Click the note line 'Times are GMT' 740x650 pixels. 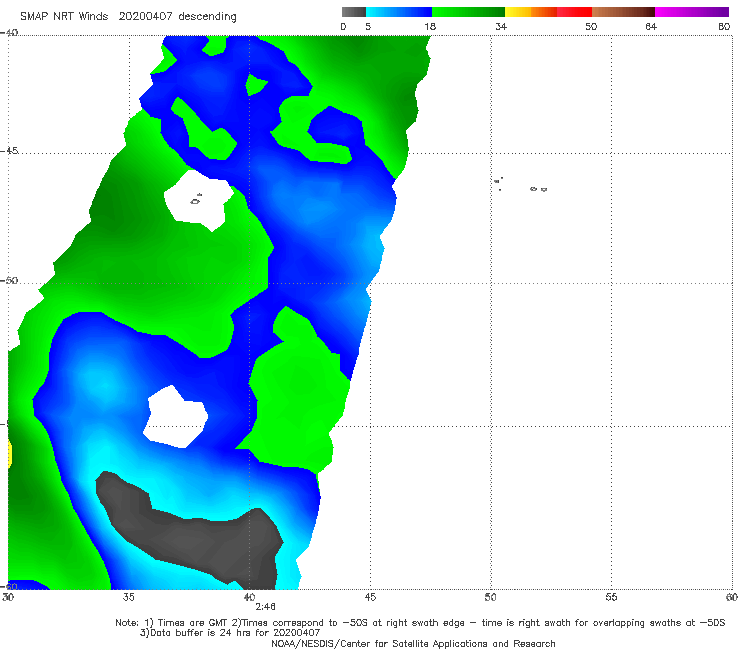tap(193, 623)
